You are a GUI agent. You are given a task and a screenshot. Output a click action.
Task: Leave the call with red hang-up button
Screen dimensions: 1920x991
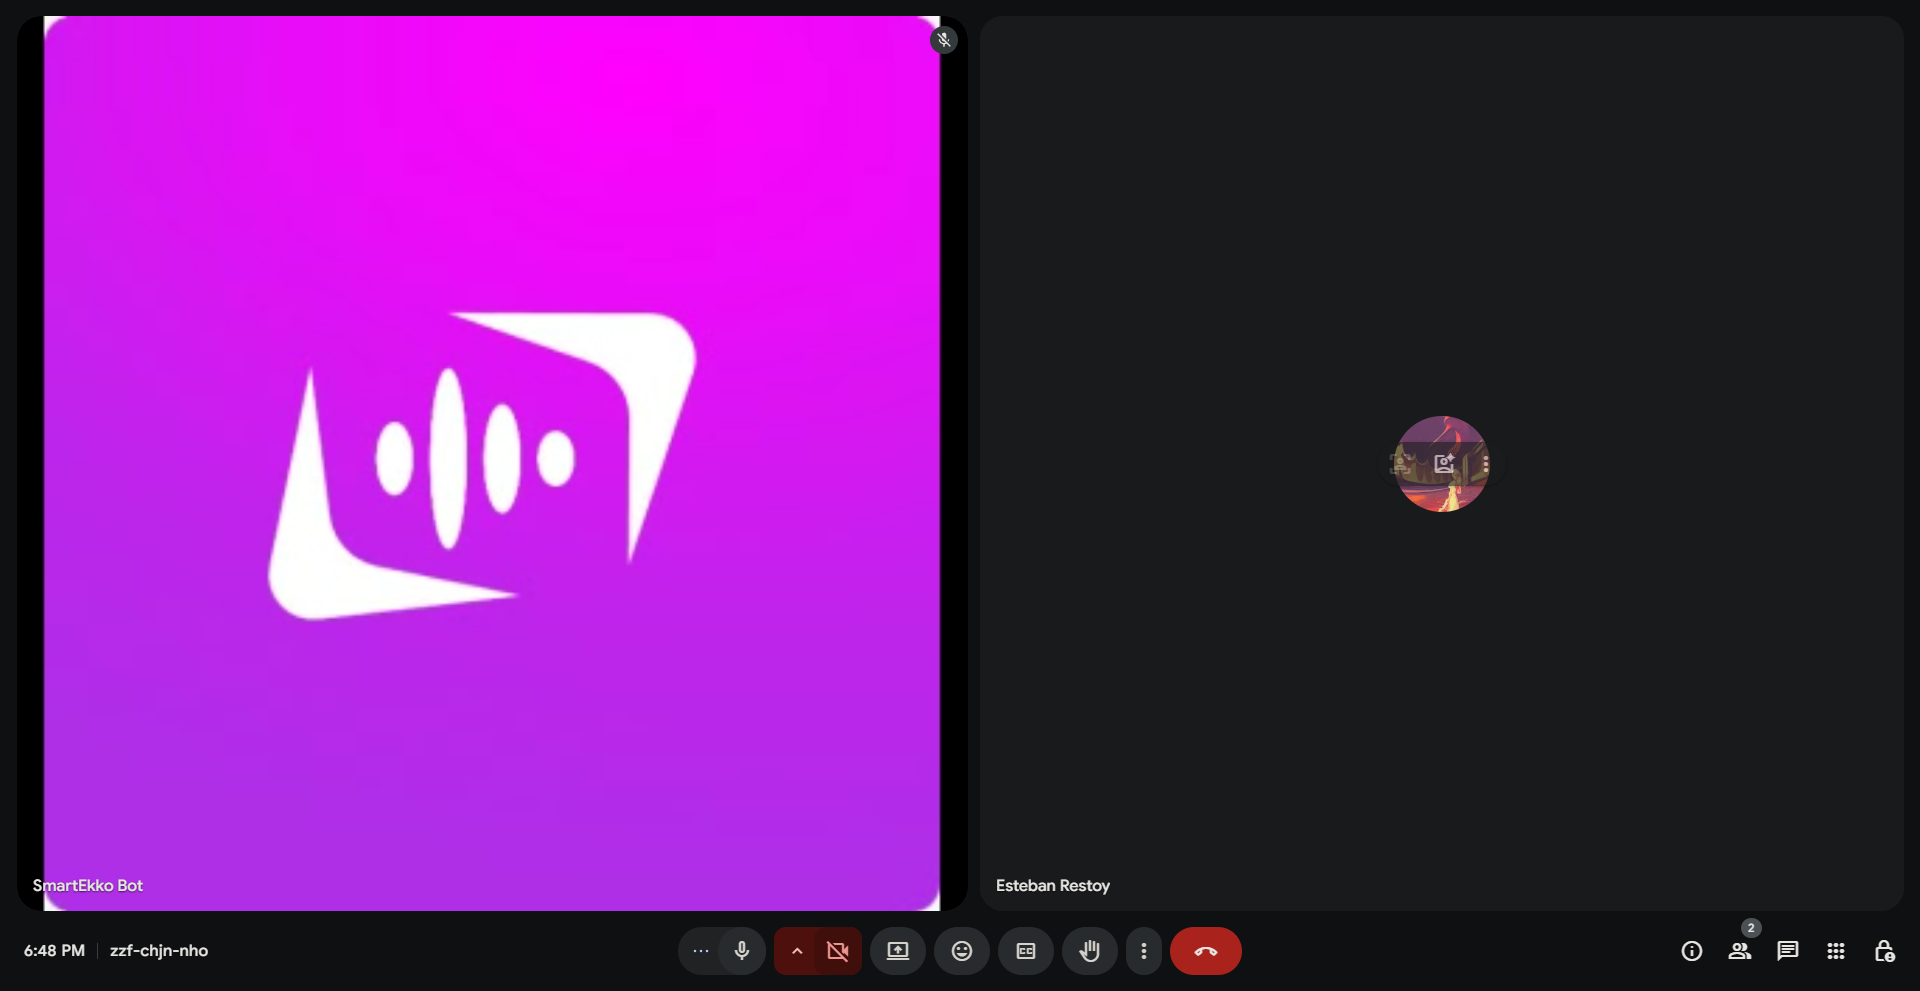click(1205, 951)
